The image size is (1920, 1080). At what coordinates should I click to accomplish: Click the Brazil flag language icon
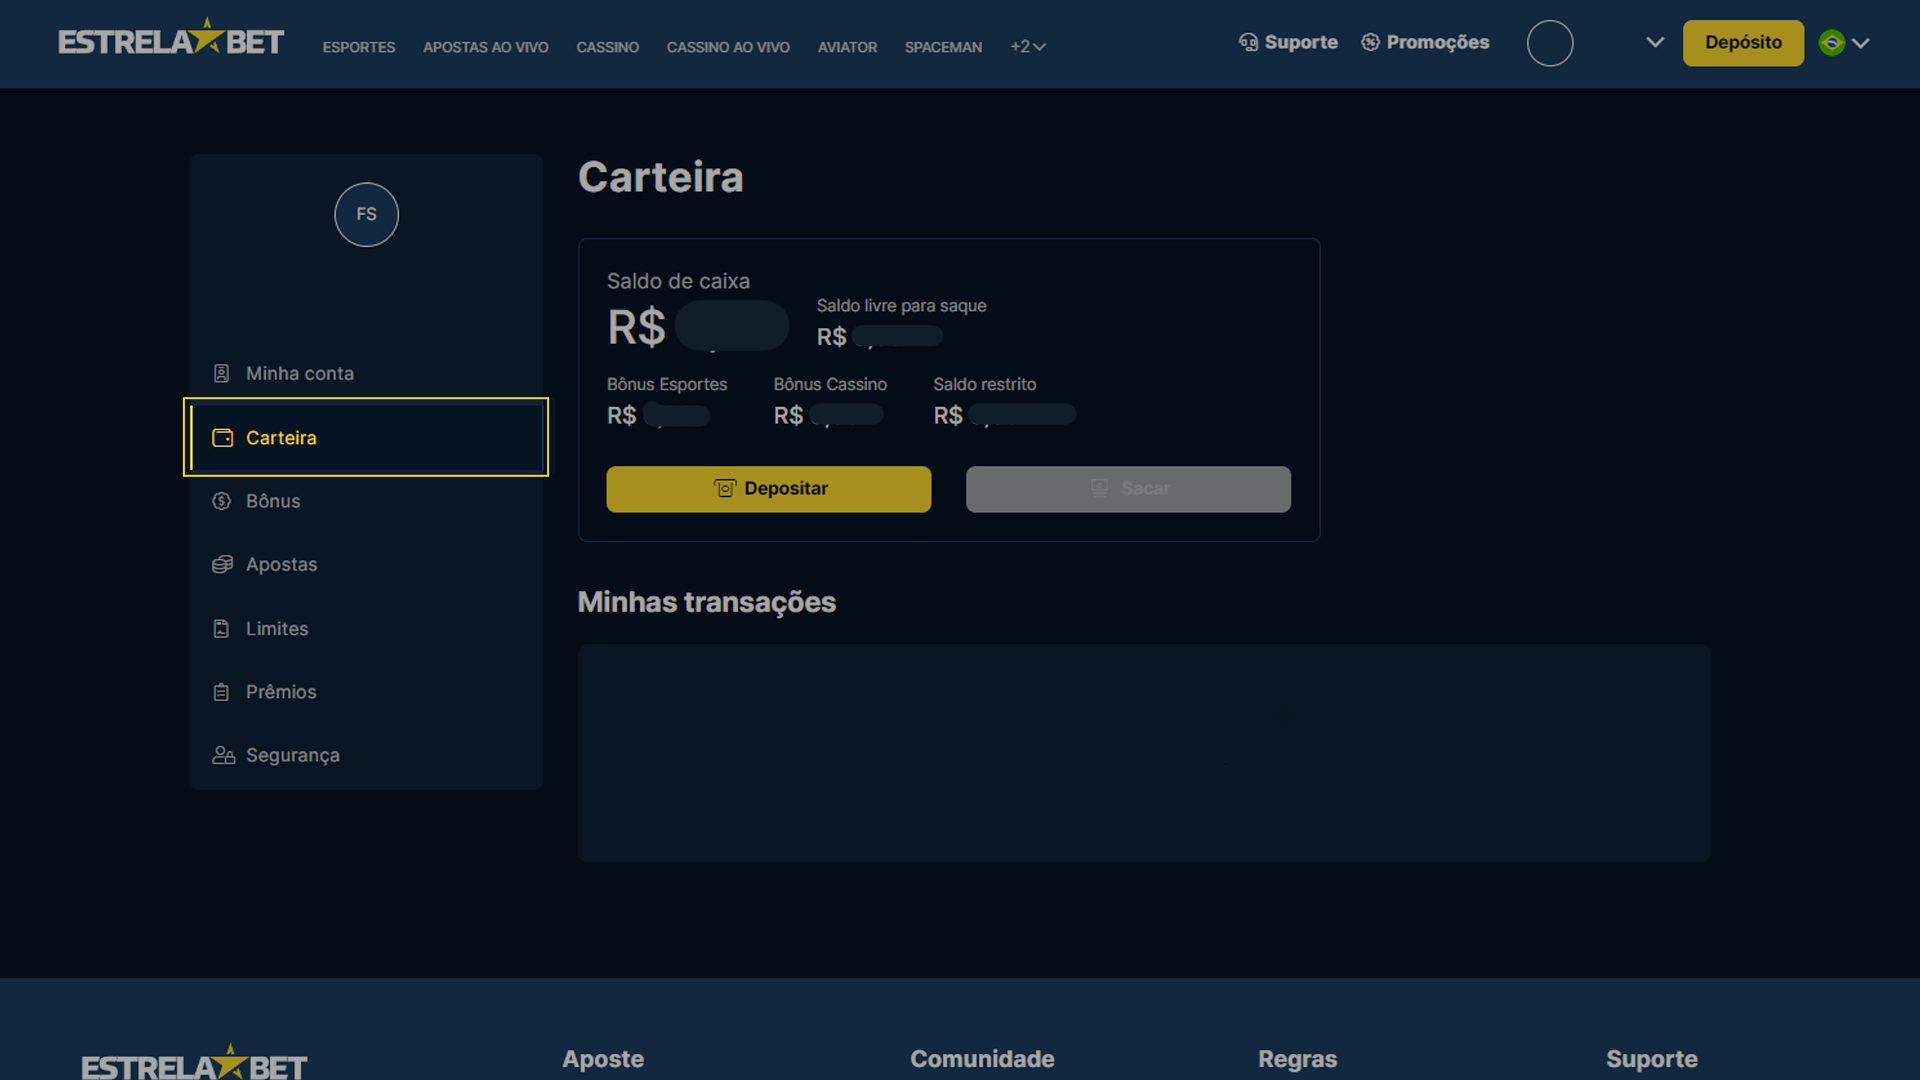click(1831, 43)
